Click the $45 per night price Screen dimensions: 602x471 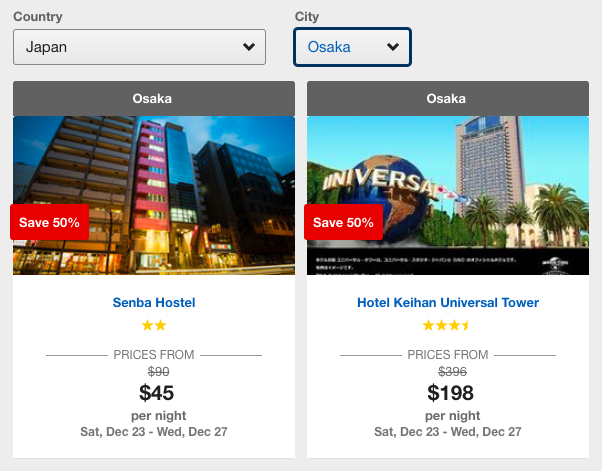tap(156, 393)
